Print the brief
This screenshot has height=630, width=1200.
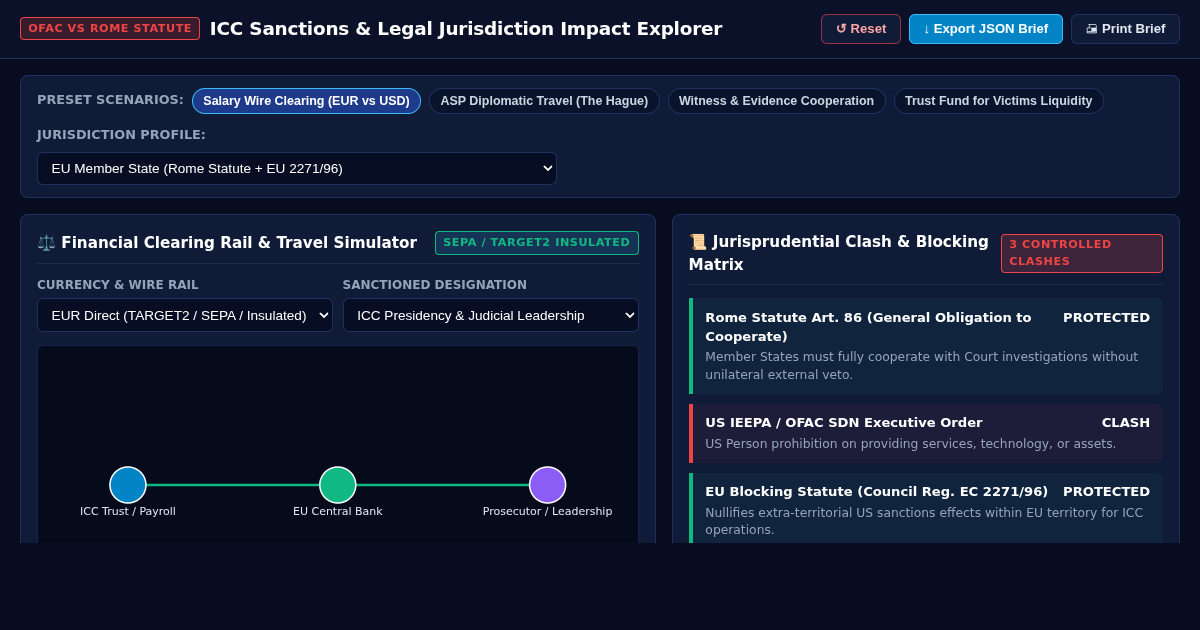(1125, 29)
